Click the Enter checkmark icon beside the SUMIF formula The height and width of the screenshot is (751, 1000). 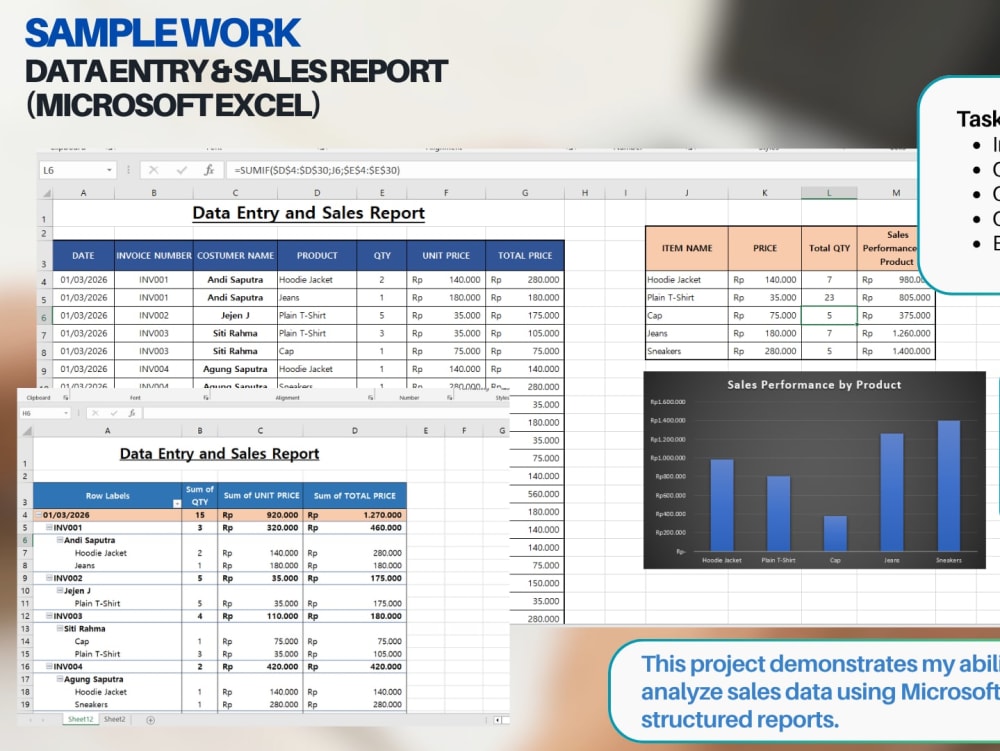tap(182, 170)
